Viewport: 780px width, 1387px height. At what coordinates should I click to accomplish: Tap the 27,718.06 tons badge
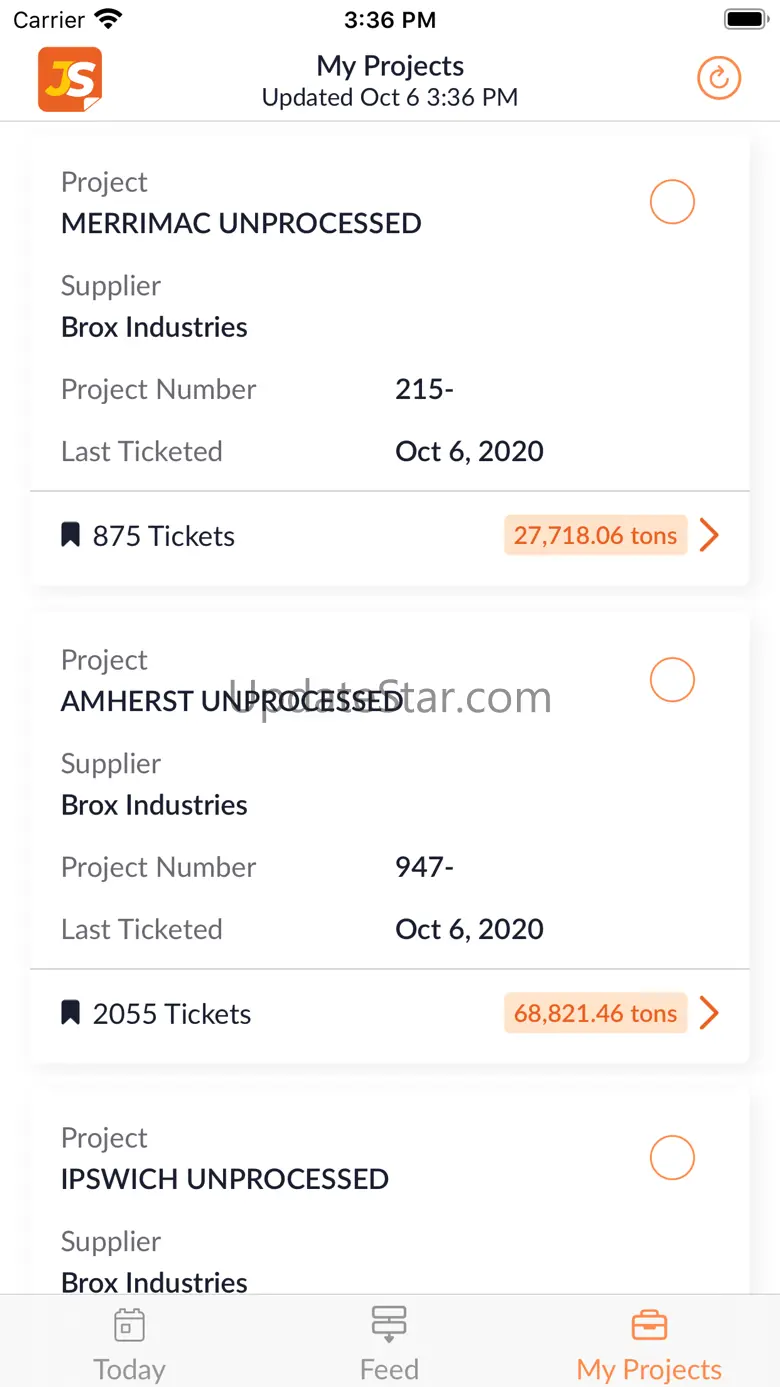click(x=595, y=535)
